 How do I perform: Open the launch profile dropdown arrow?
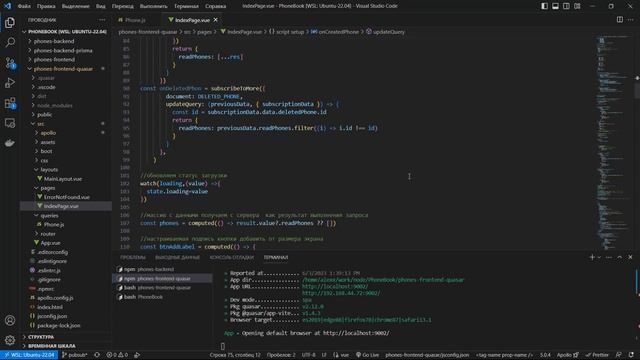click(x=599, y=257)
